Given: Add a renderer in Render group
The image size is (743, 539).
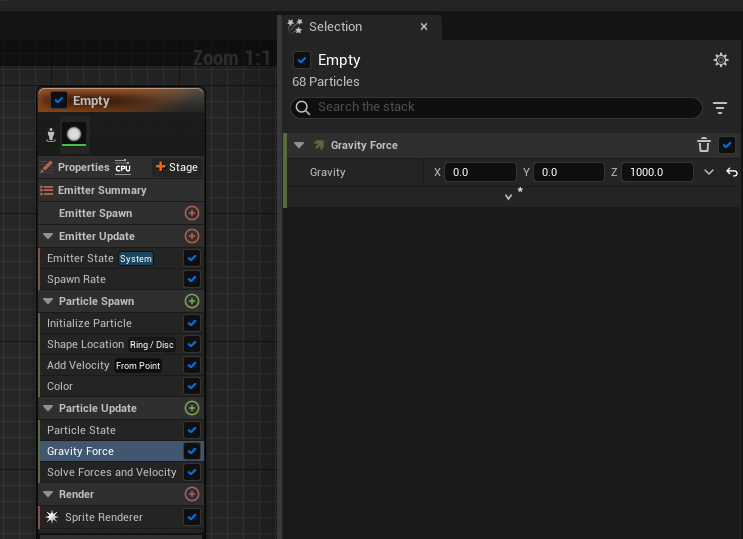Looking at the screenshot, I should click(192, 494).
